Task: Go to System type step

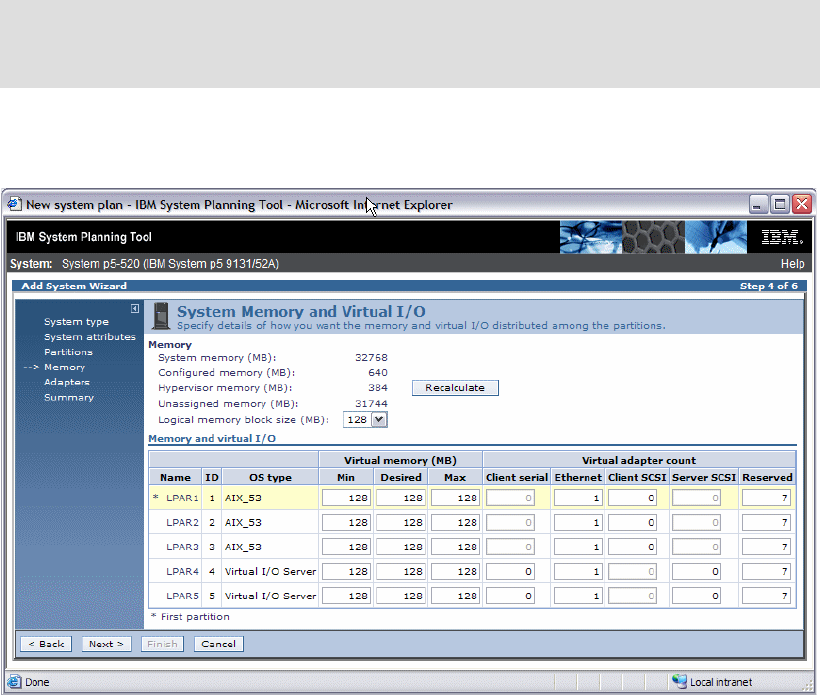Action: click(x=76, y=322)
